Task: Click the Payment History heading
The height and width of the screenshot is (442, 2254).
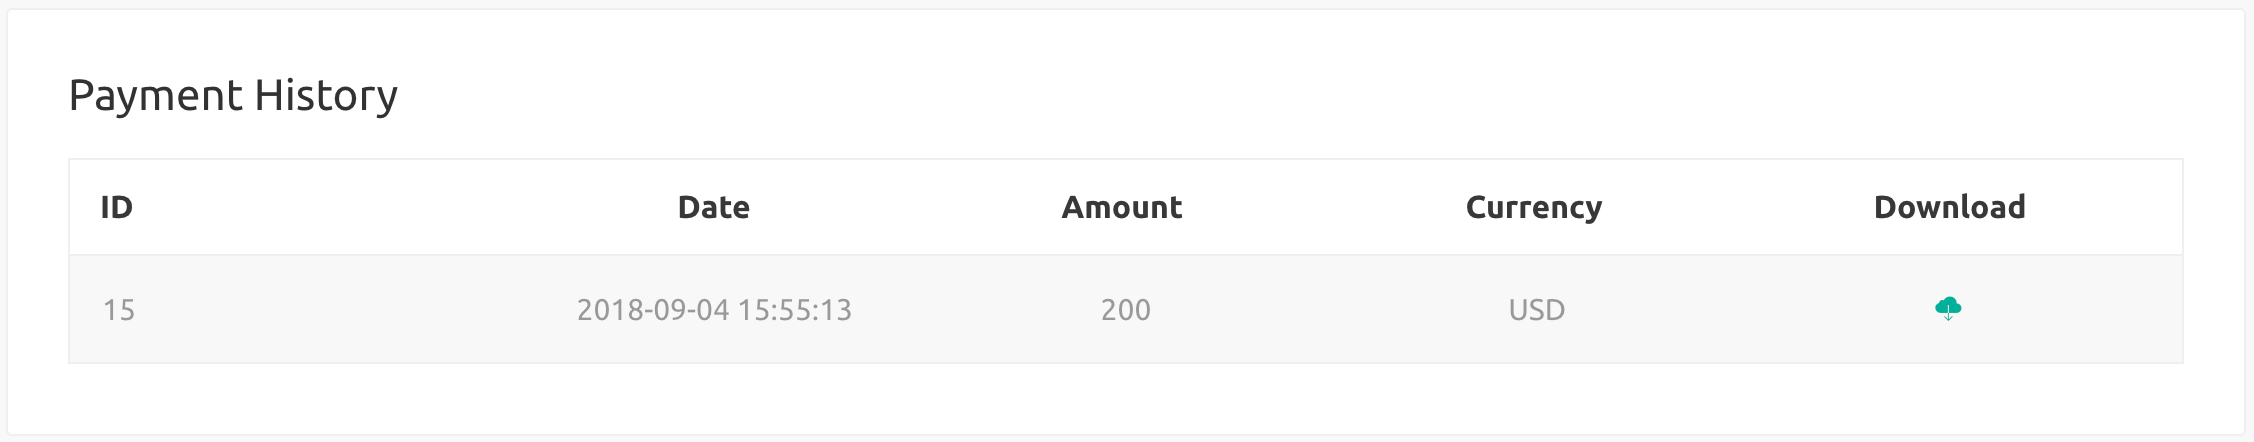Action: click(233, 96)
